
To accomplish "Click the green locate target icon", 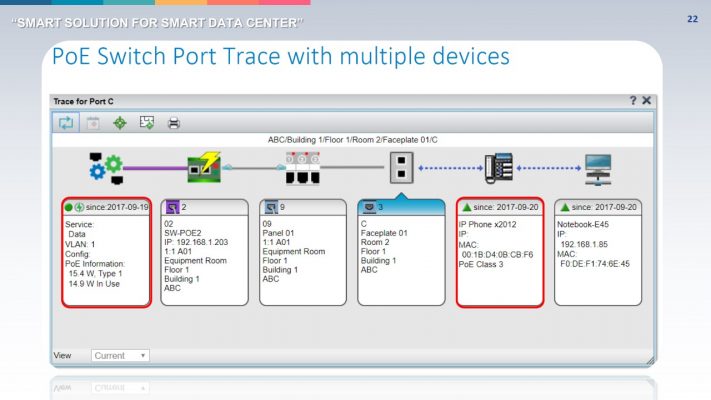I will pyautogui.click(x=120, y=123).
